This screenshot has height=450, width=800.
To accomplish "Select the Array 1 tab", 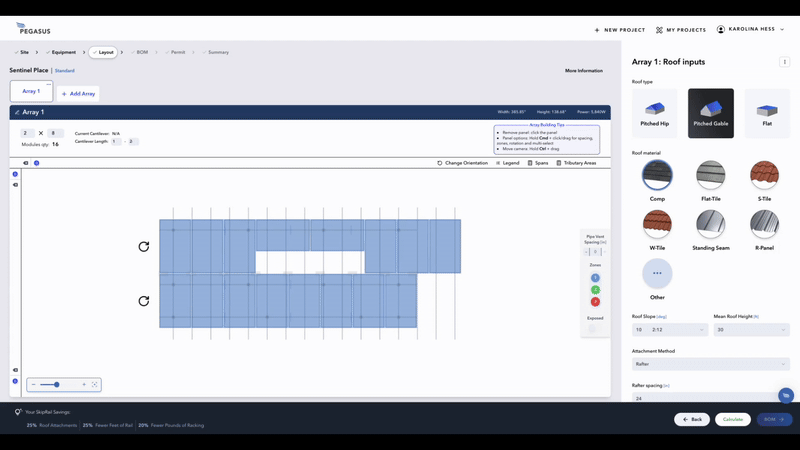I will click(31, 91).
